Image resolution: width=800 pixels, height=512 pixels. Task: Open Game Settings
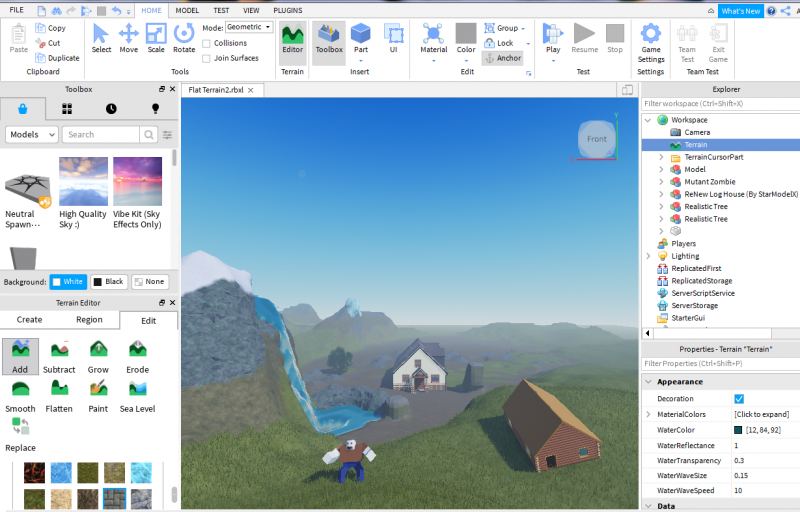click(x=651, y=41)
